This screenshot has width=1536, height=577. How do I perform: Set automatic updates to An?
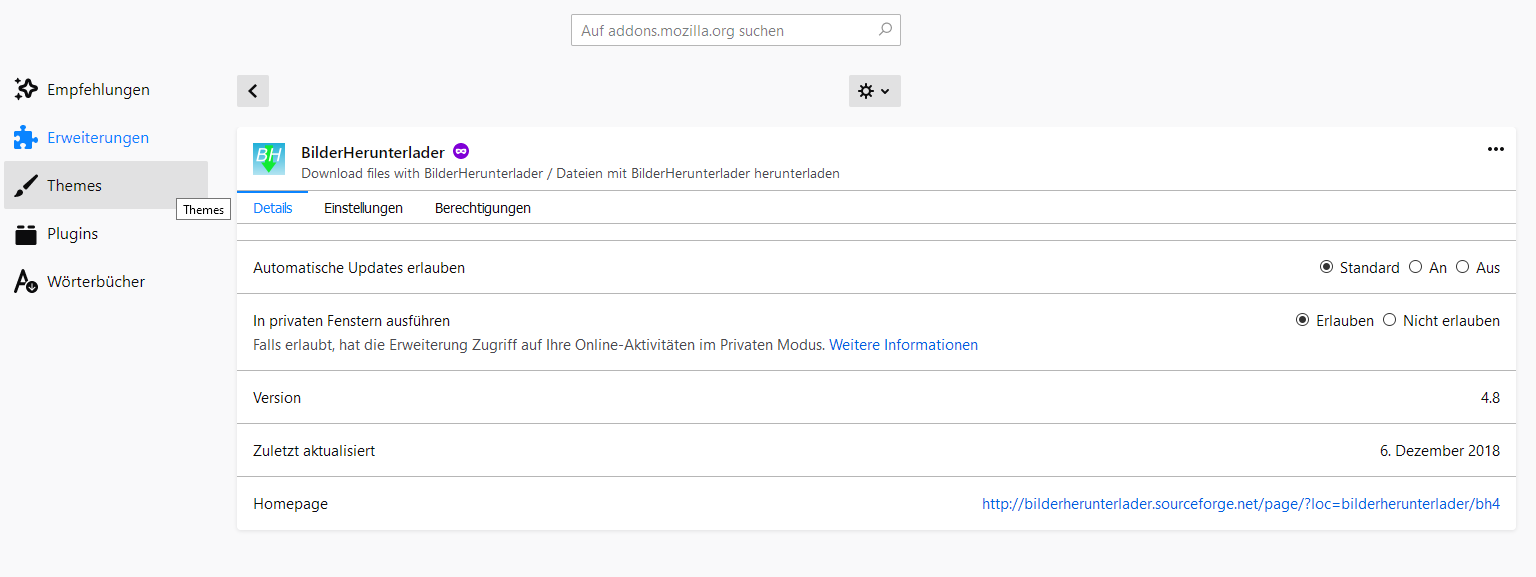(1415, 267)
